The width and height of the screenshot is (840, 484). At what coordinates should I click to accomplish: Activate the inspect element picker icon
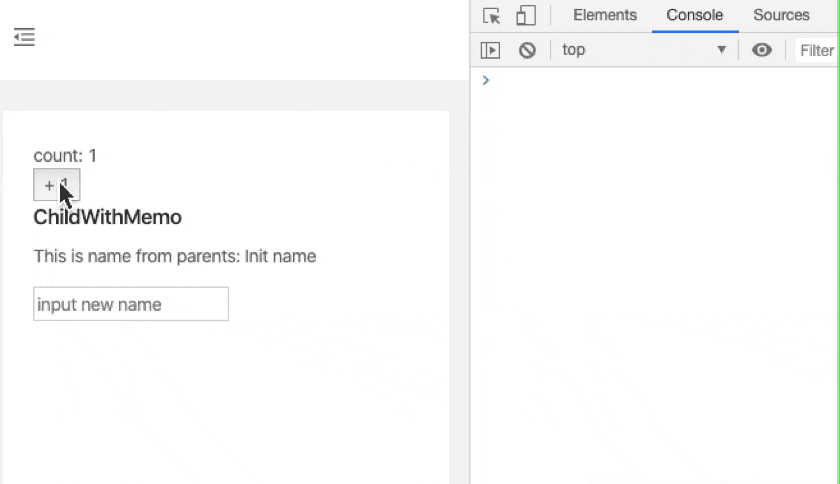click(x=491, y=16)
